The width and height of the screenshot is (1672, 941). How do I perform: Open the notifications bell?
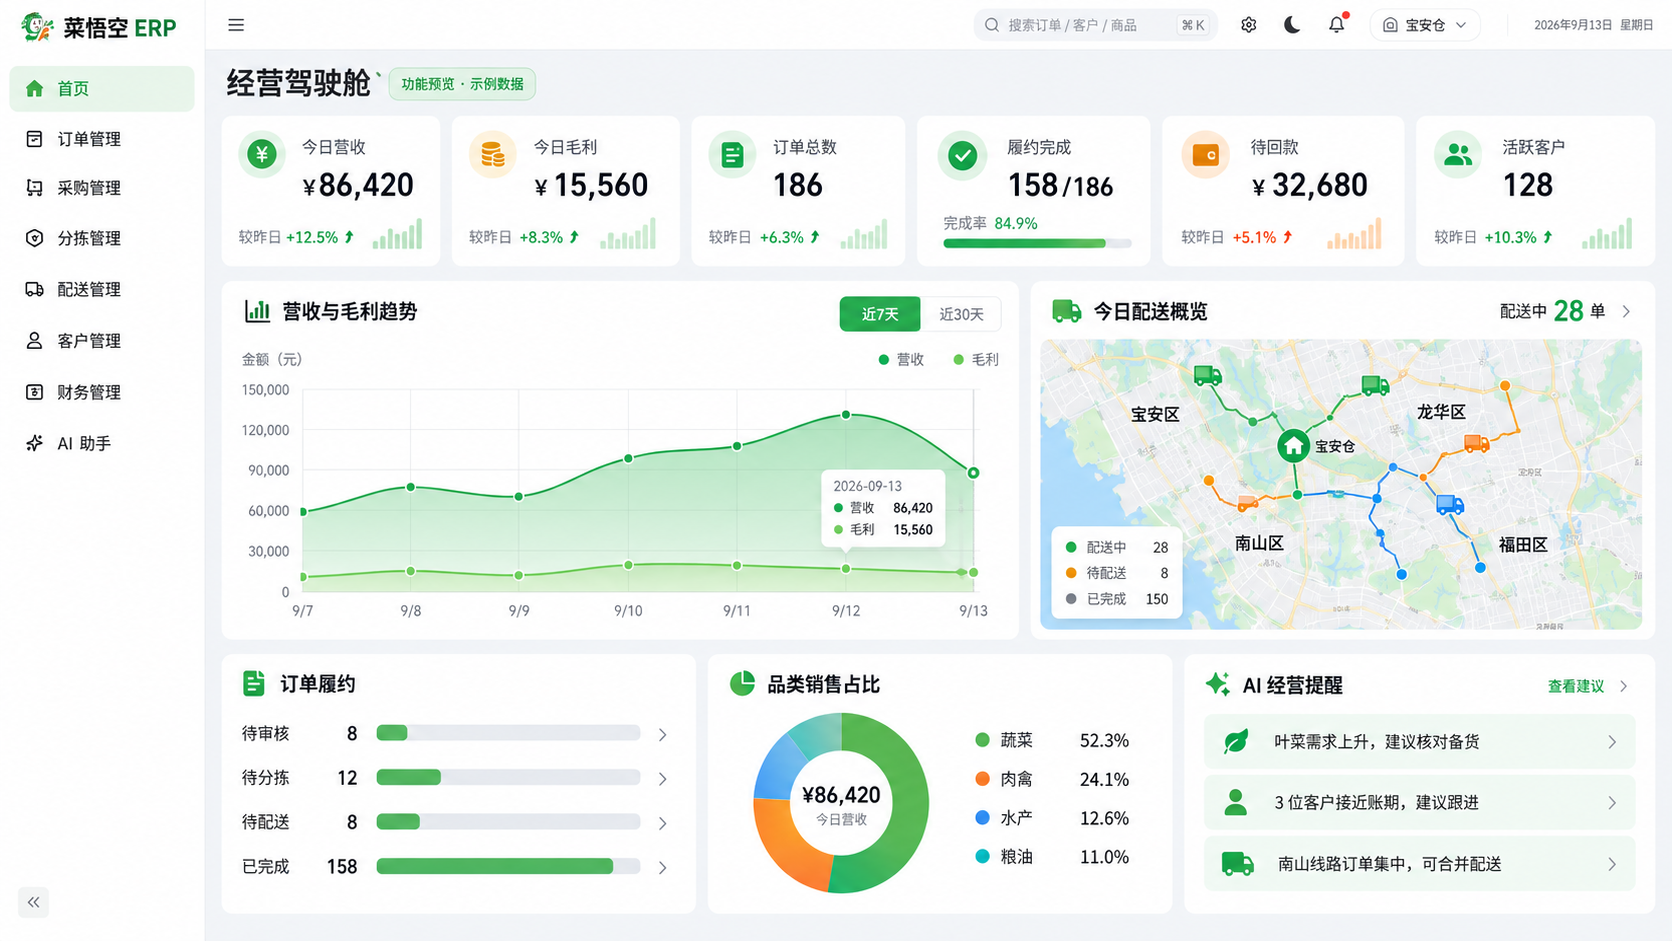[x=1337, y=24]
